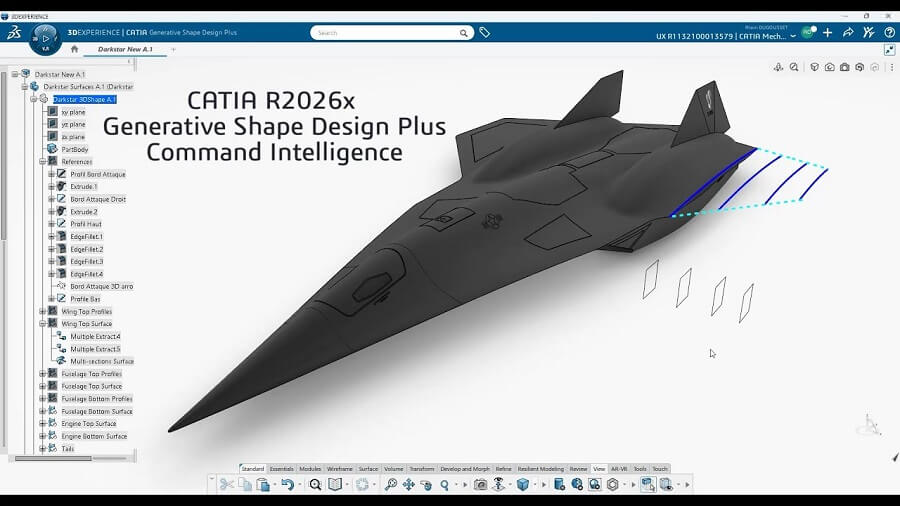Collapse the Darkstar New A.1 root node
The height and width of the screenshot is (506, 900).
click(x=15, y=74)
